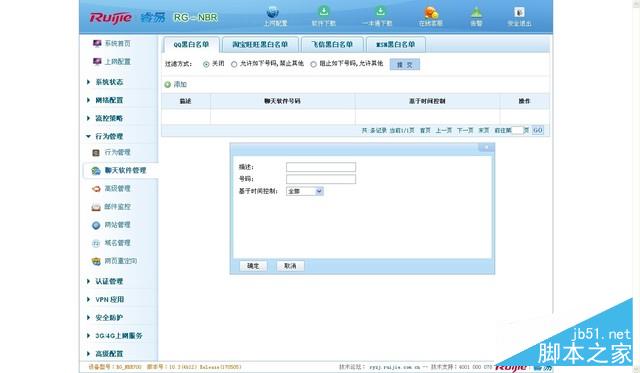This screenshot has width=640, height=373.
Task: Click 确定 in the dialog
Action: 253,266
